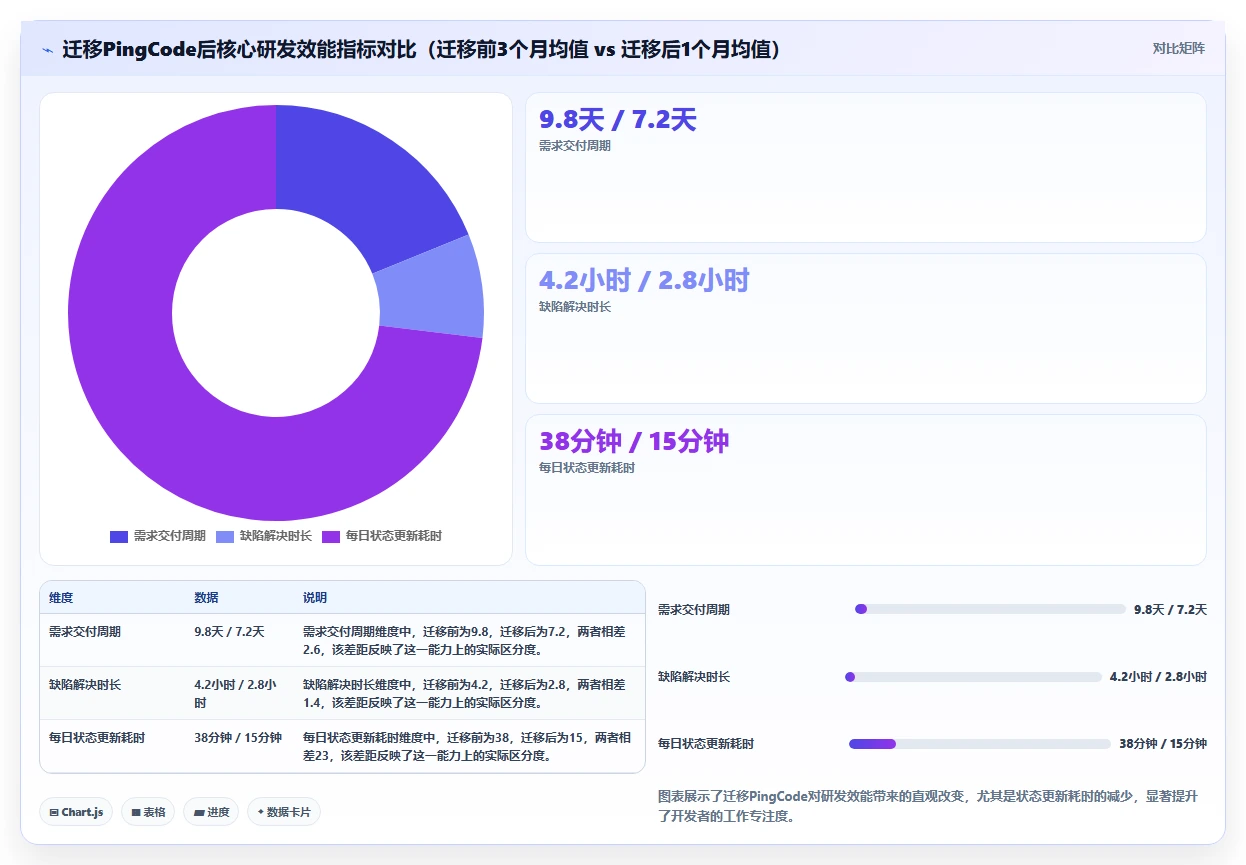
Task: Click the 4.2小时 / 2.8小时 metric card value
Action: [x=644, y=281]
